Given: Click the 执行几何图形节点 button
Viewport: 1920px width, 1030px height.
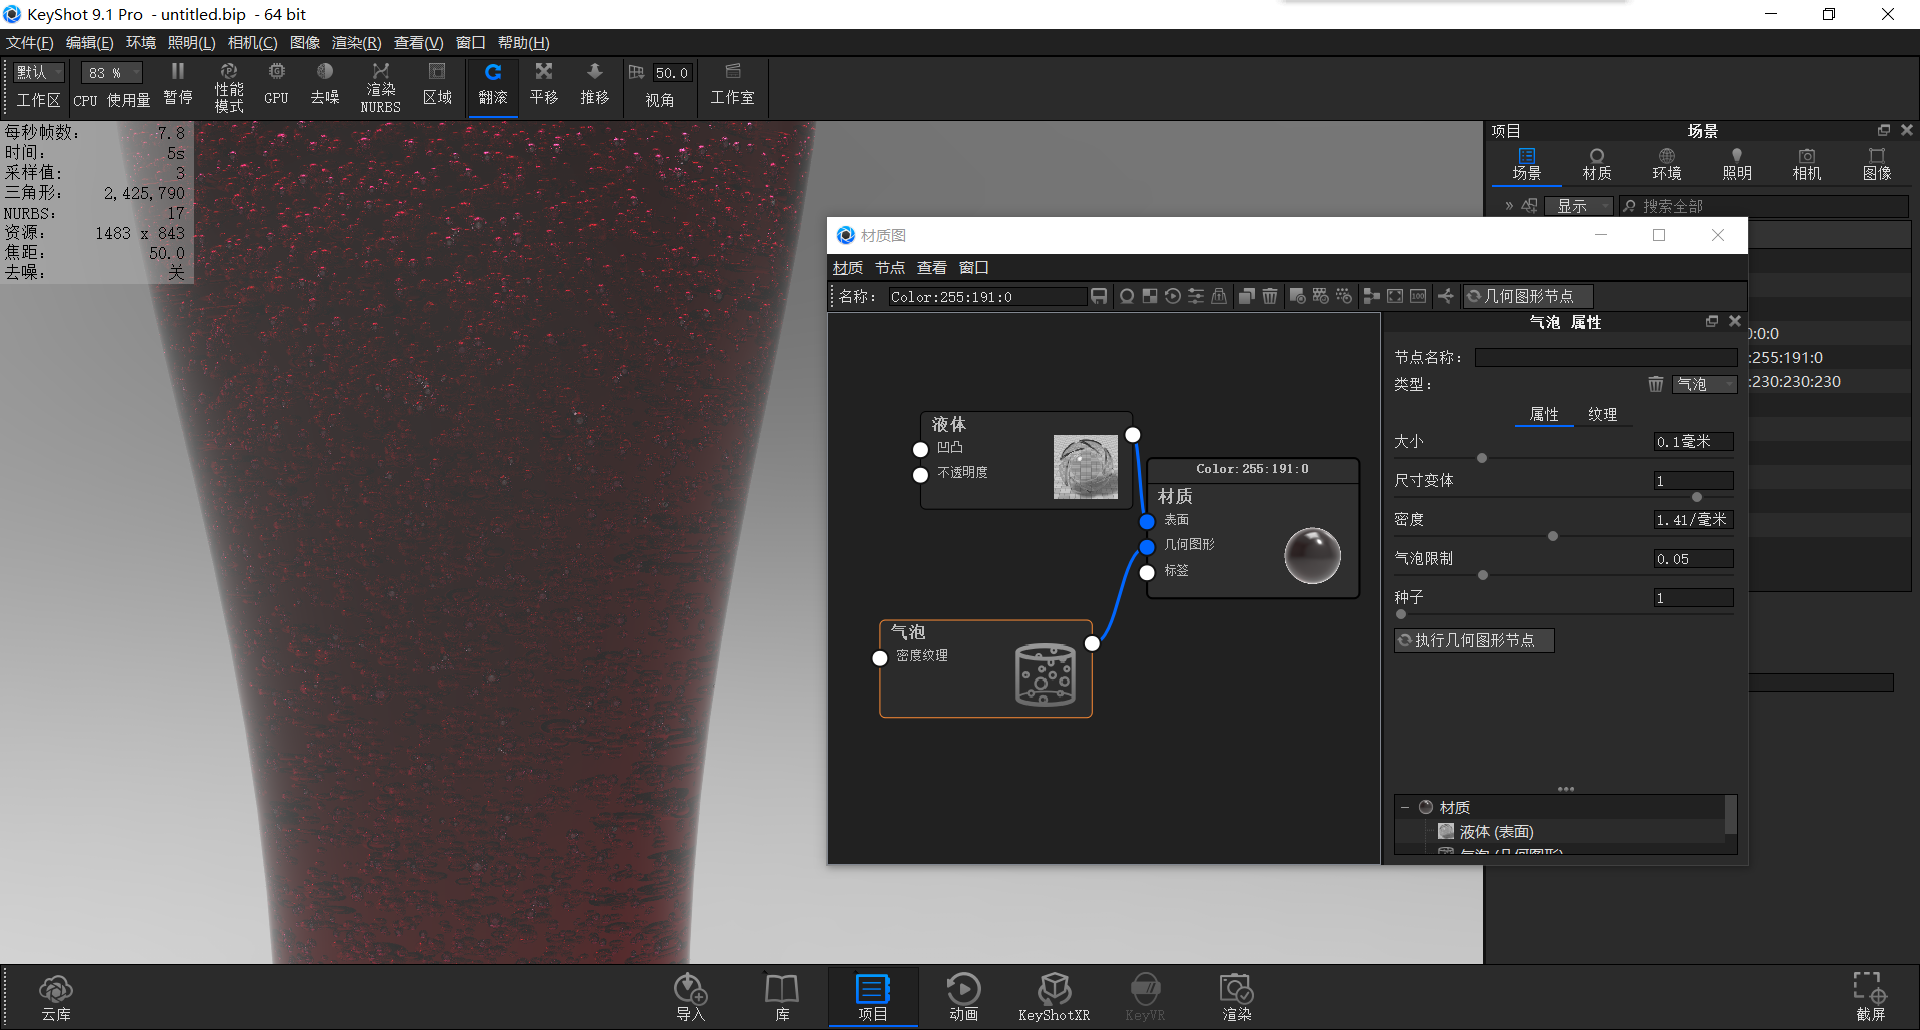Looking at the screenshot, I should point(1474,640).
